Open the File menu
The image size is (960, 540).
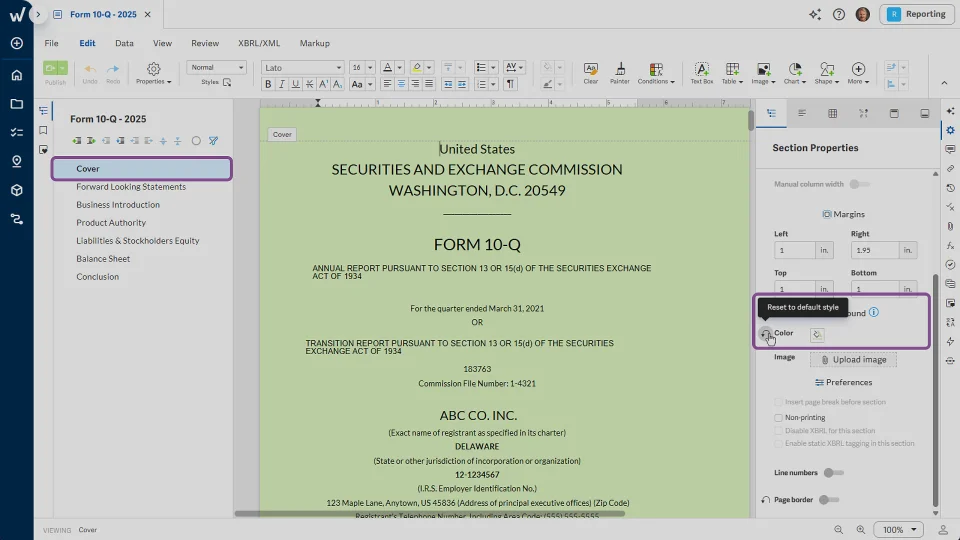(x=51, y=43)
